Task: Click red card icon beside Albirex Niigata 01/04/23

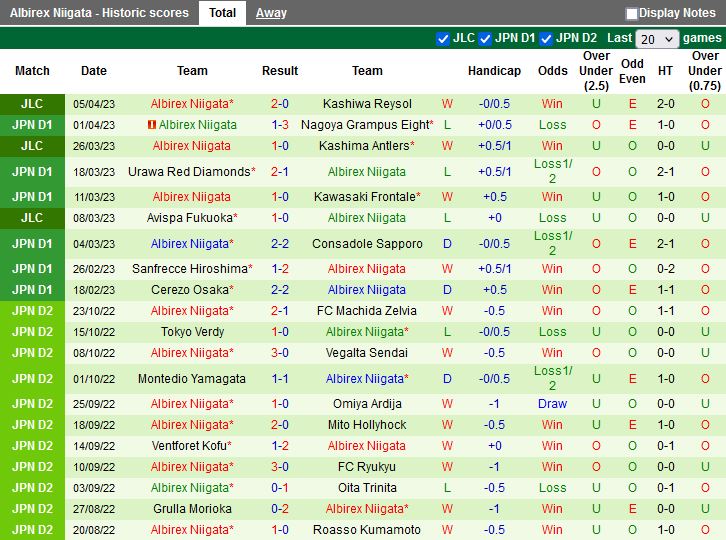Action: point(151,125)
